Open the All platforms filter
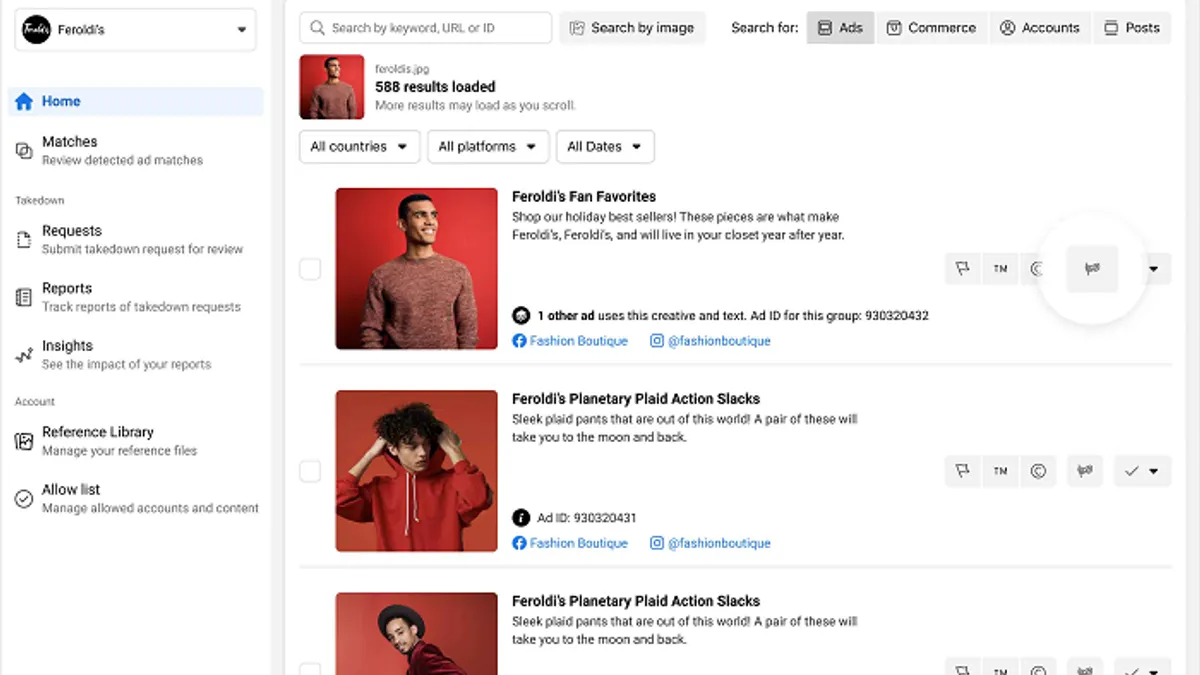The width and height of the screenshot is (1200, 675). (x=488, y=147)
